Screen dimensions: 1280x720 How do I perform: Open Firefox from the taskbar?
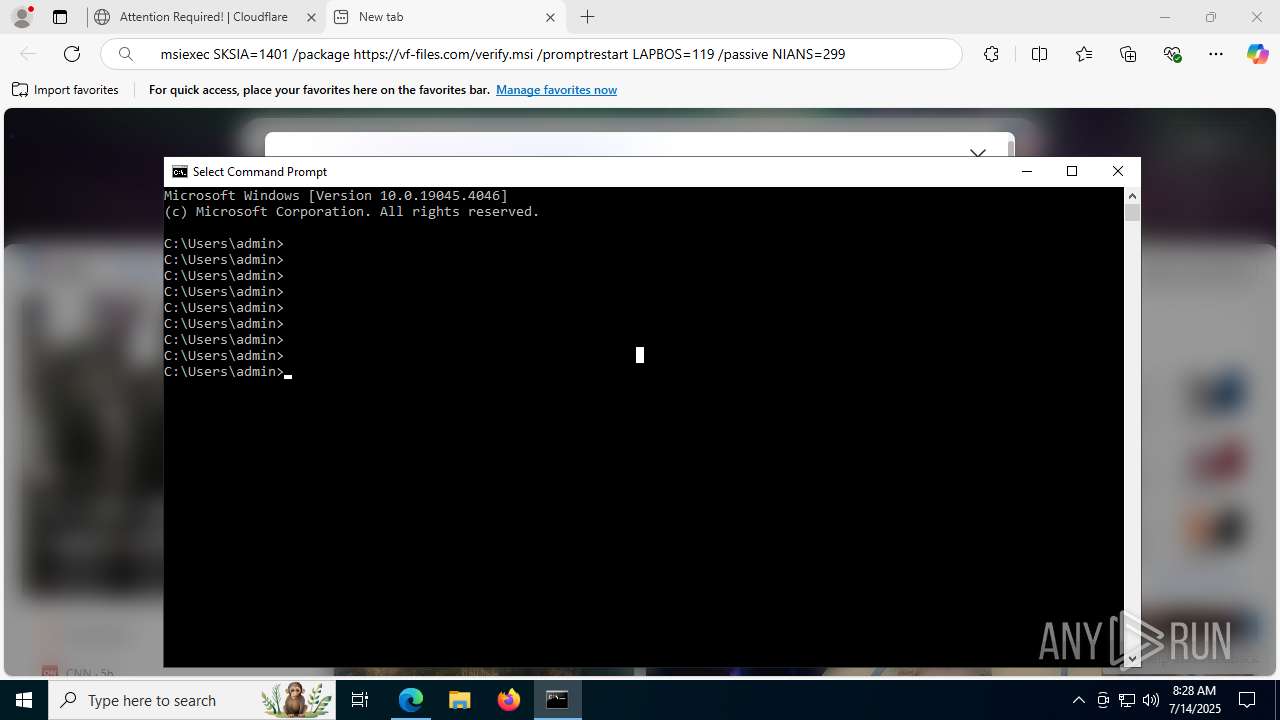coord(509,700)
